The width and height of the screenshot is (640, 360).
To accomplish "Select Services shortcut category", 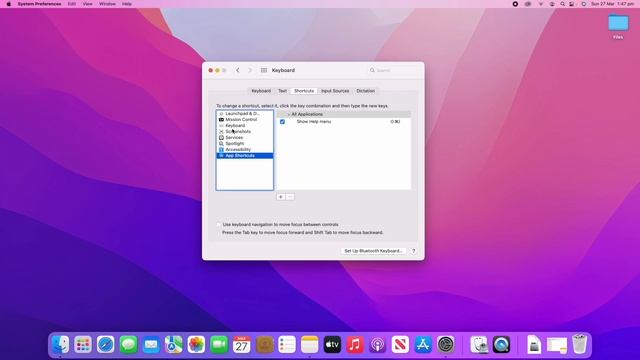I will pyautogui.click(x=245, y=138).
